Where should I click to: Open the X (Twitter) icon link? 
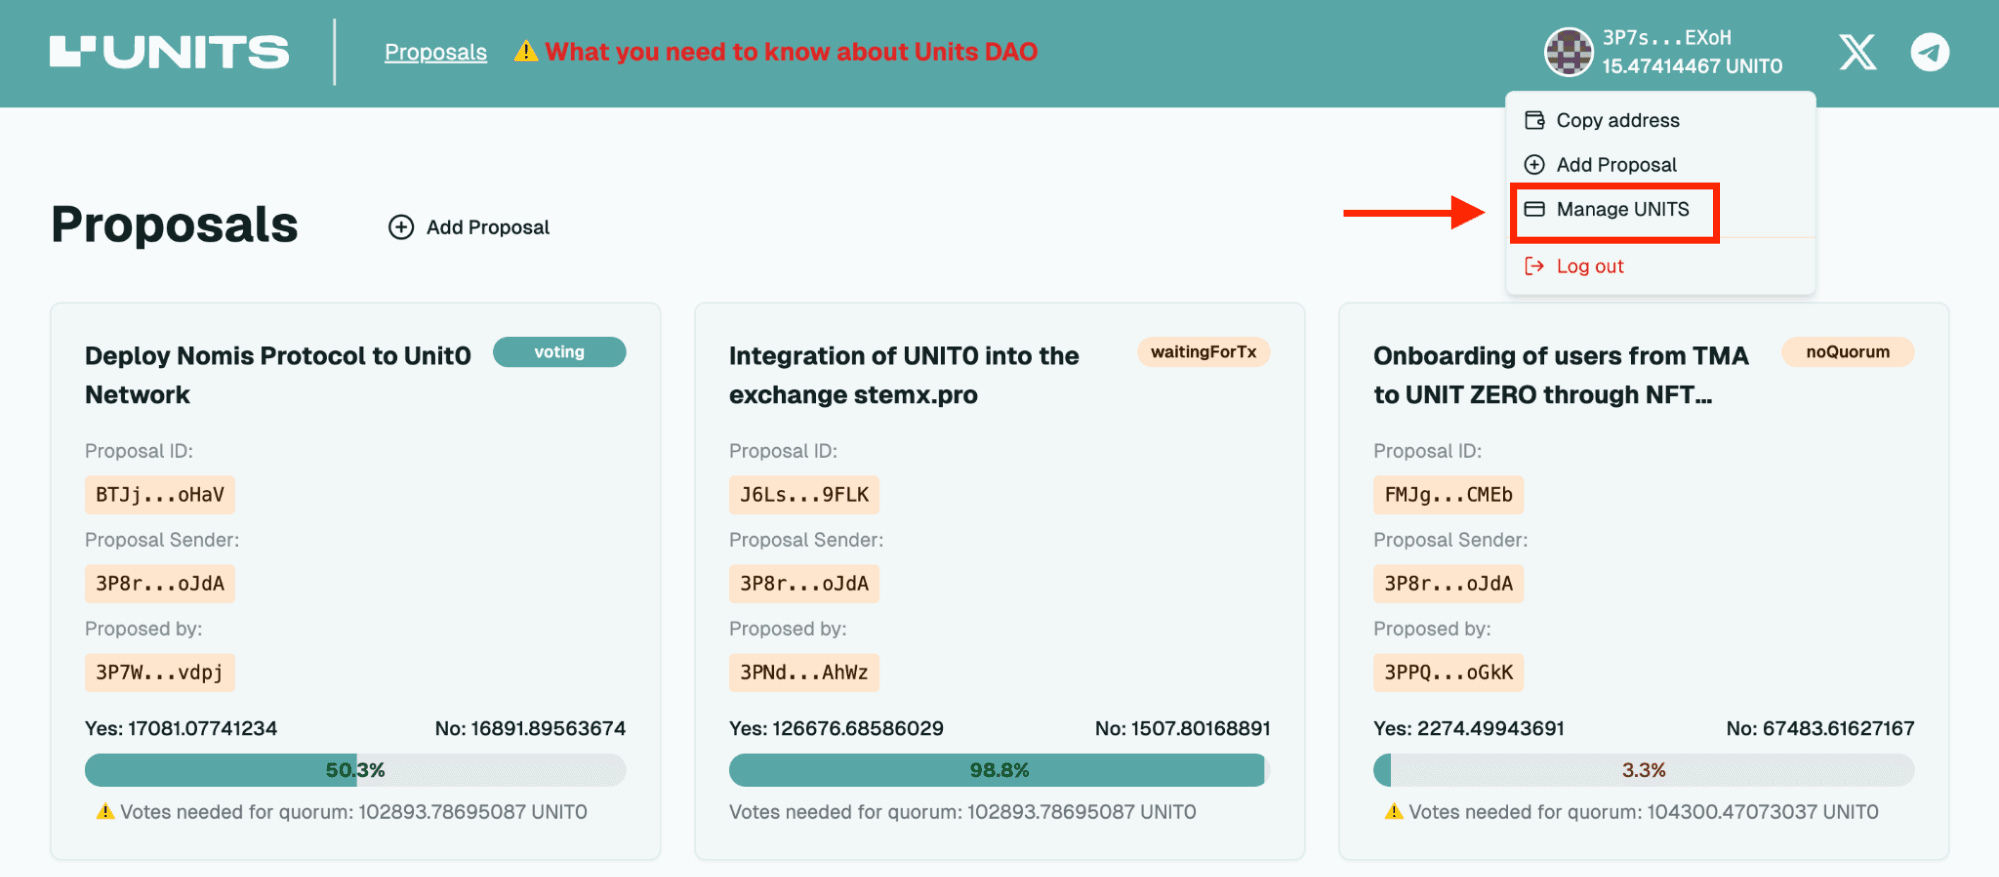pyautogui.click(x=1857, y=52)
